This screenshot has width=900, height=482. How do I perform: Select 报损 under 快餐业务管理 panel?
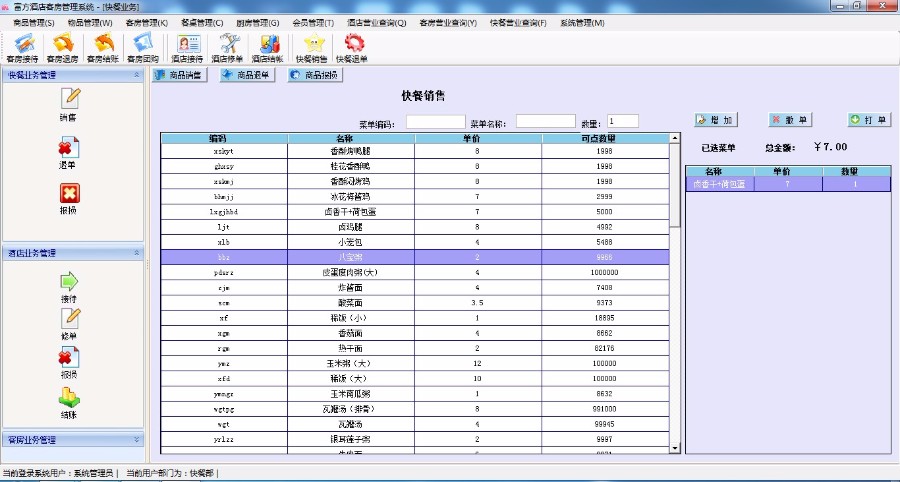[x=68, y=199]
